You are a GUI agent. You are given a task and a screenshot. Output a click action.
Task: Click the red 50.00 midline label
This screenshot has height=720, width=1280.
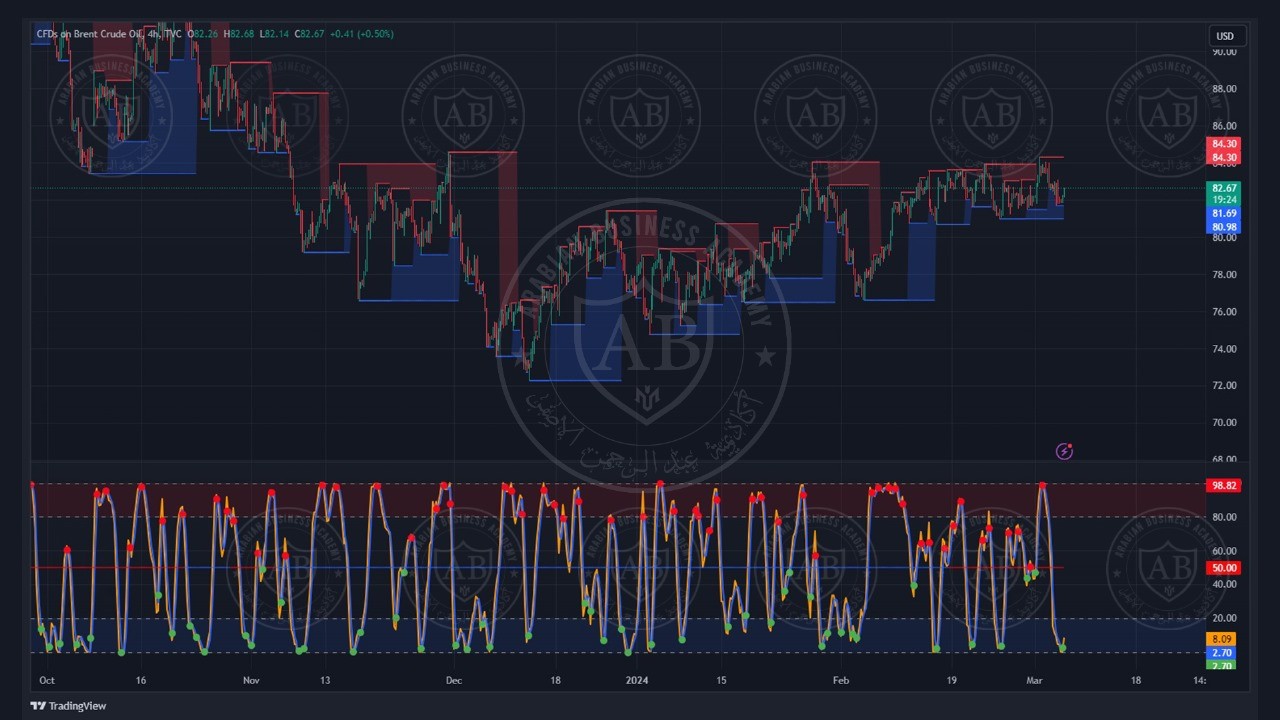click(1224, 568)
